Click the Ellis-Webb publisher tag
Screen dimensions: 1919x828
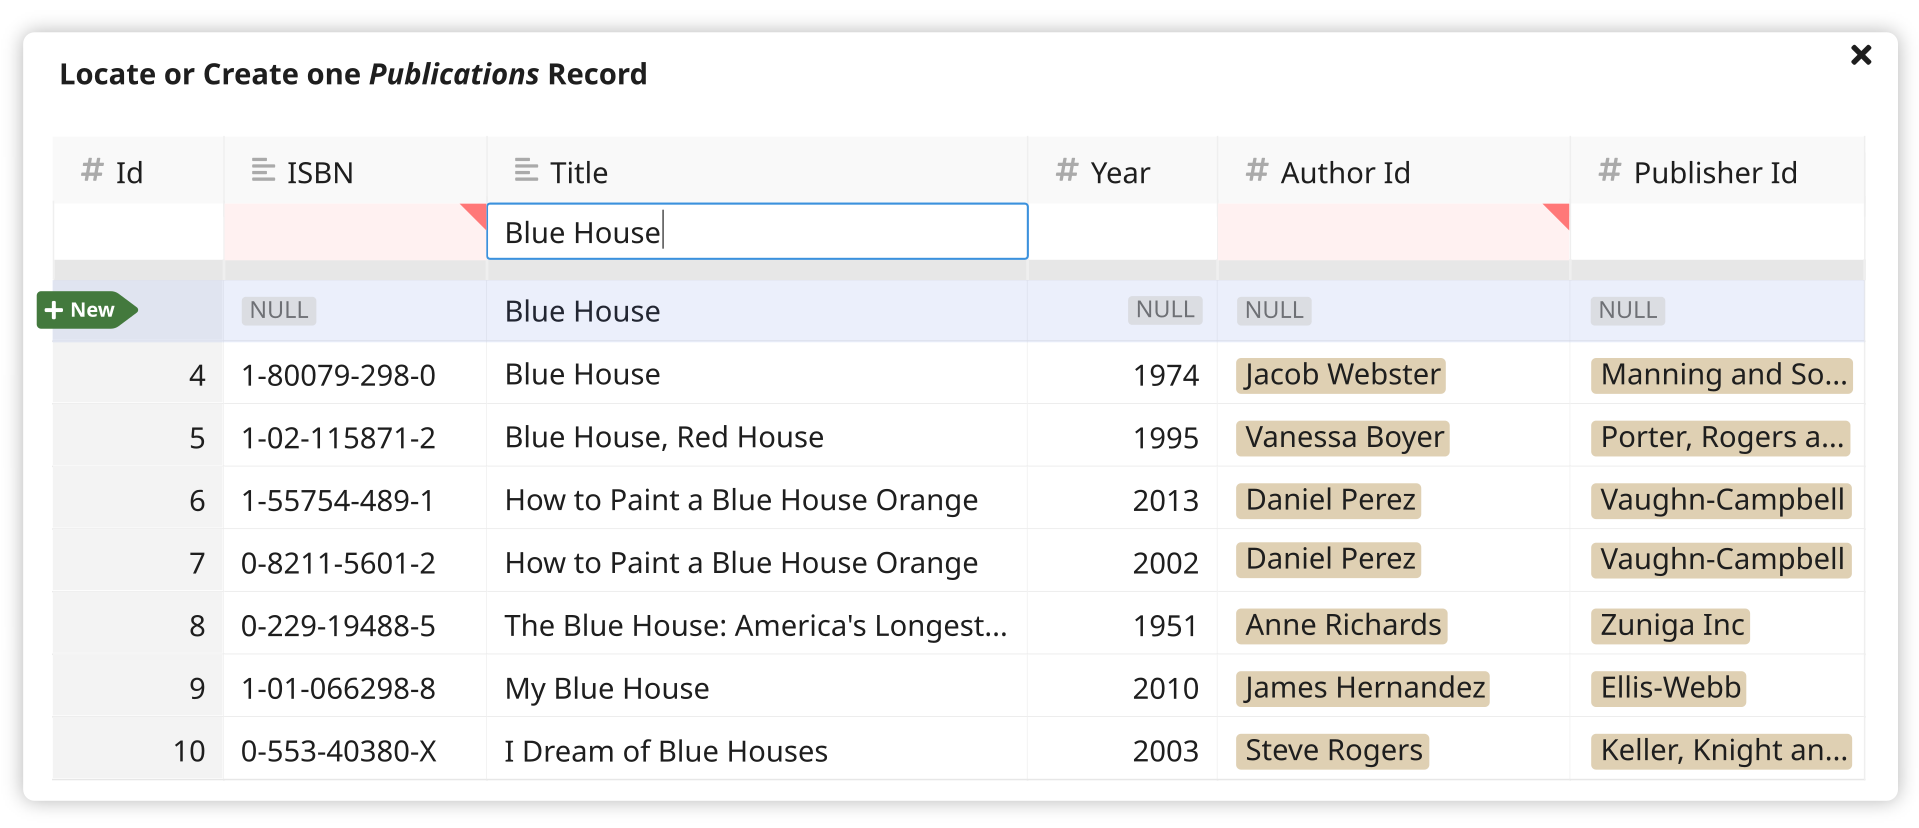[x=1669, y=688]
